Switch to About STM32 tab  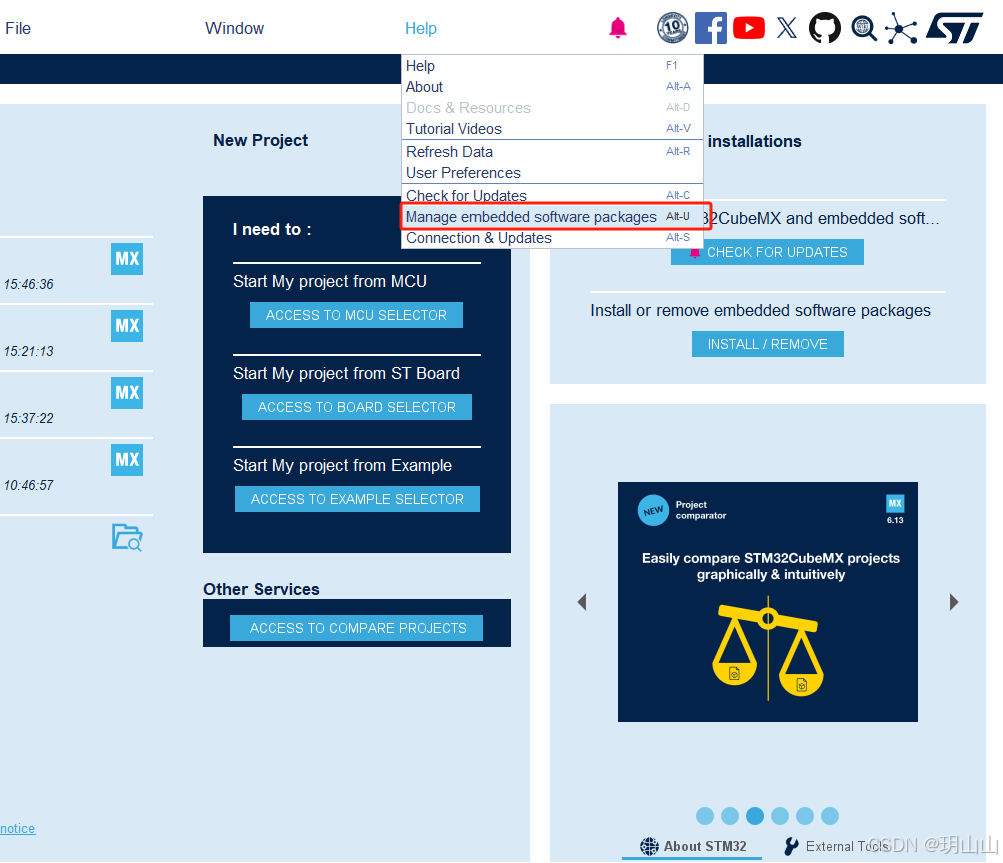coord(693,846)
